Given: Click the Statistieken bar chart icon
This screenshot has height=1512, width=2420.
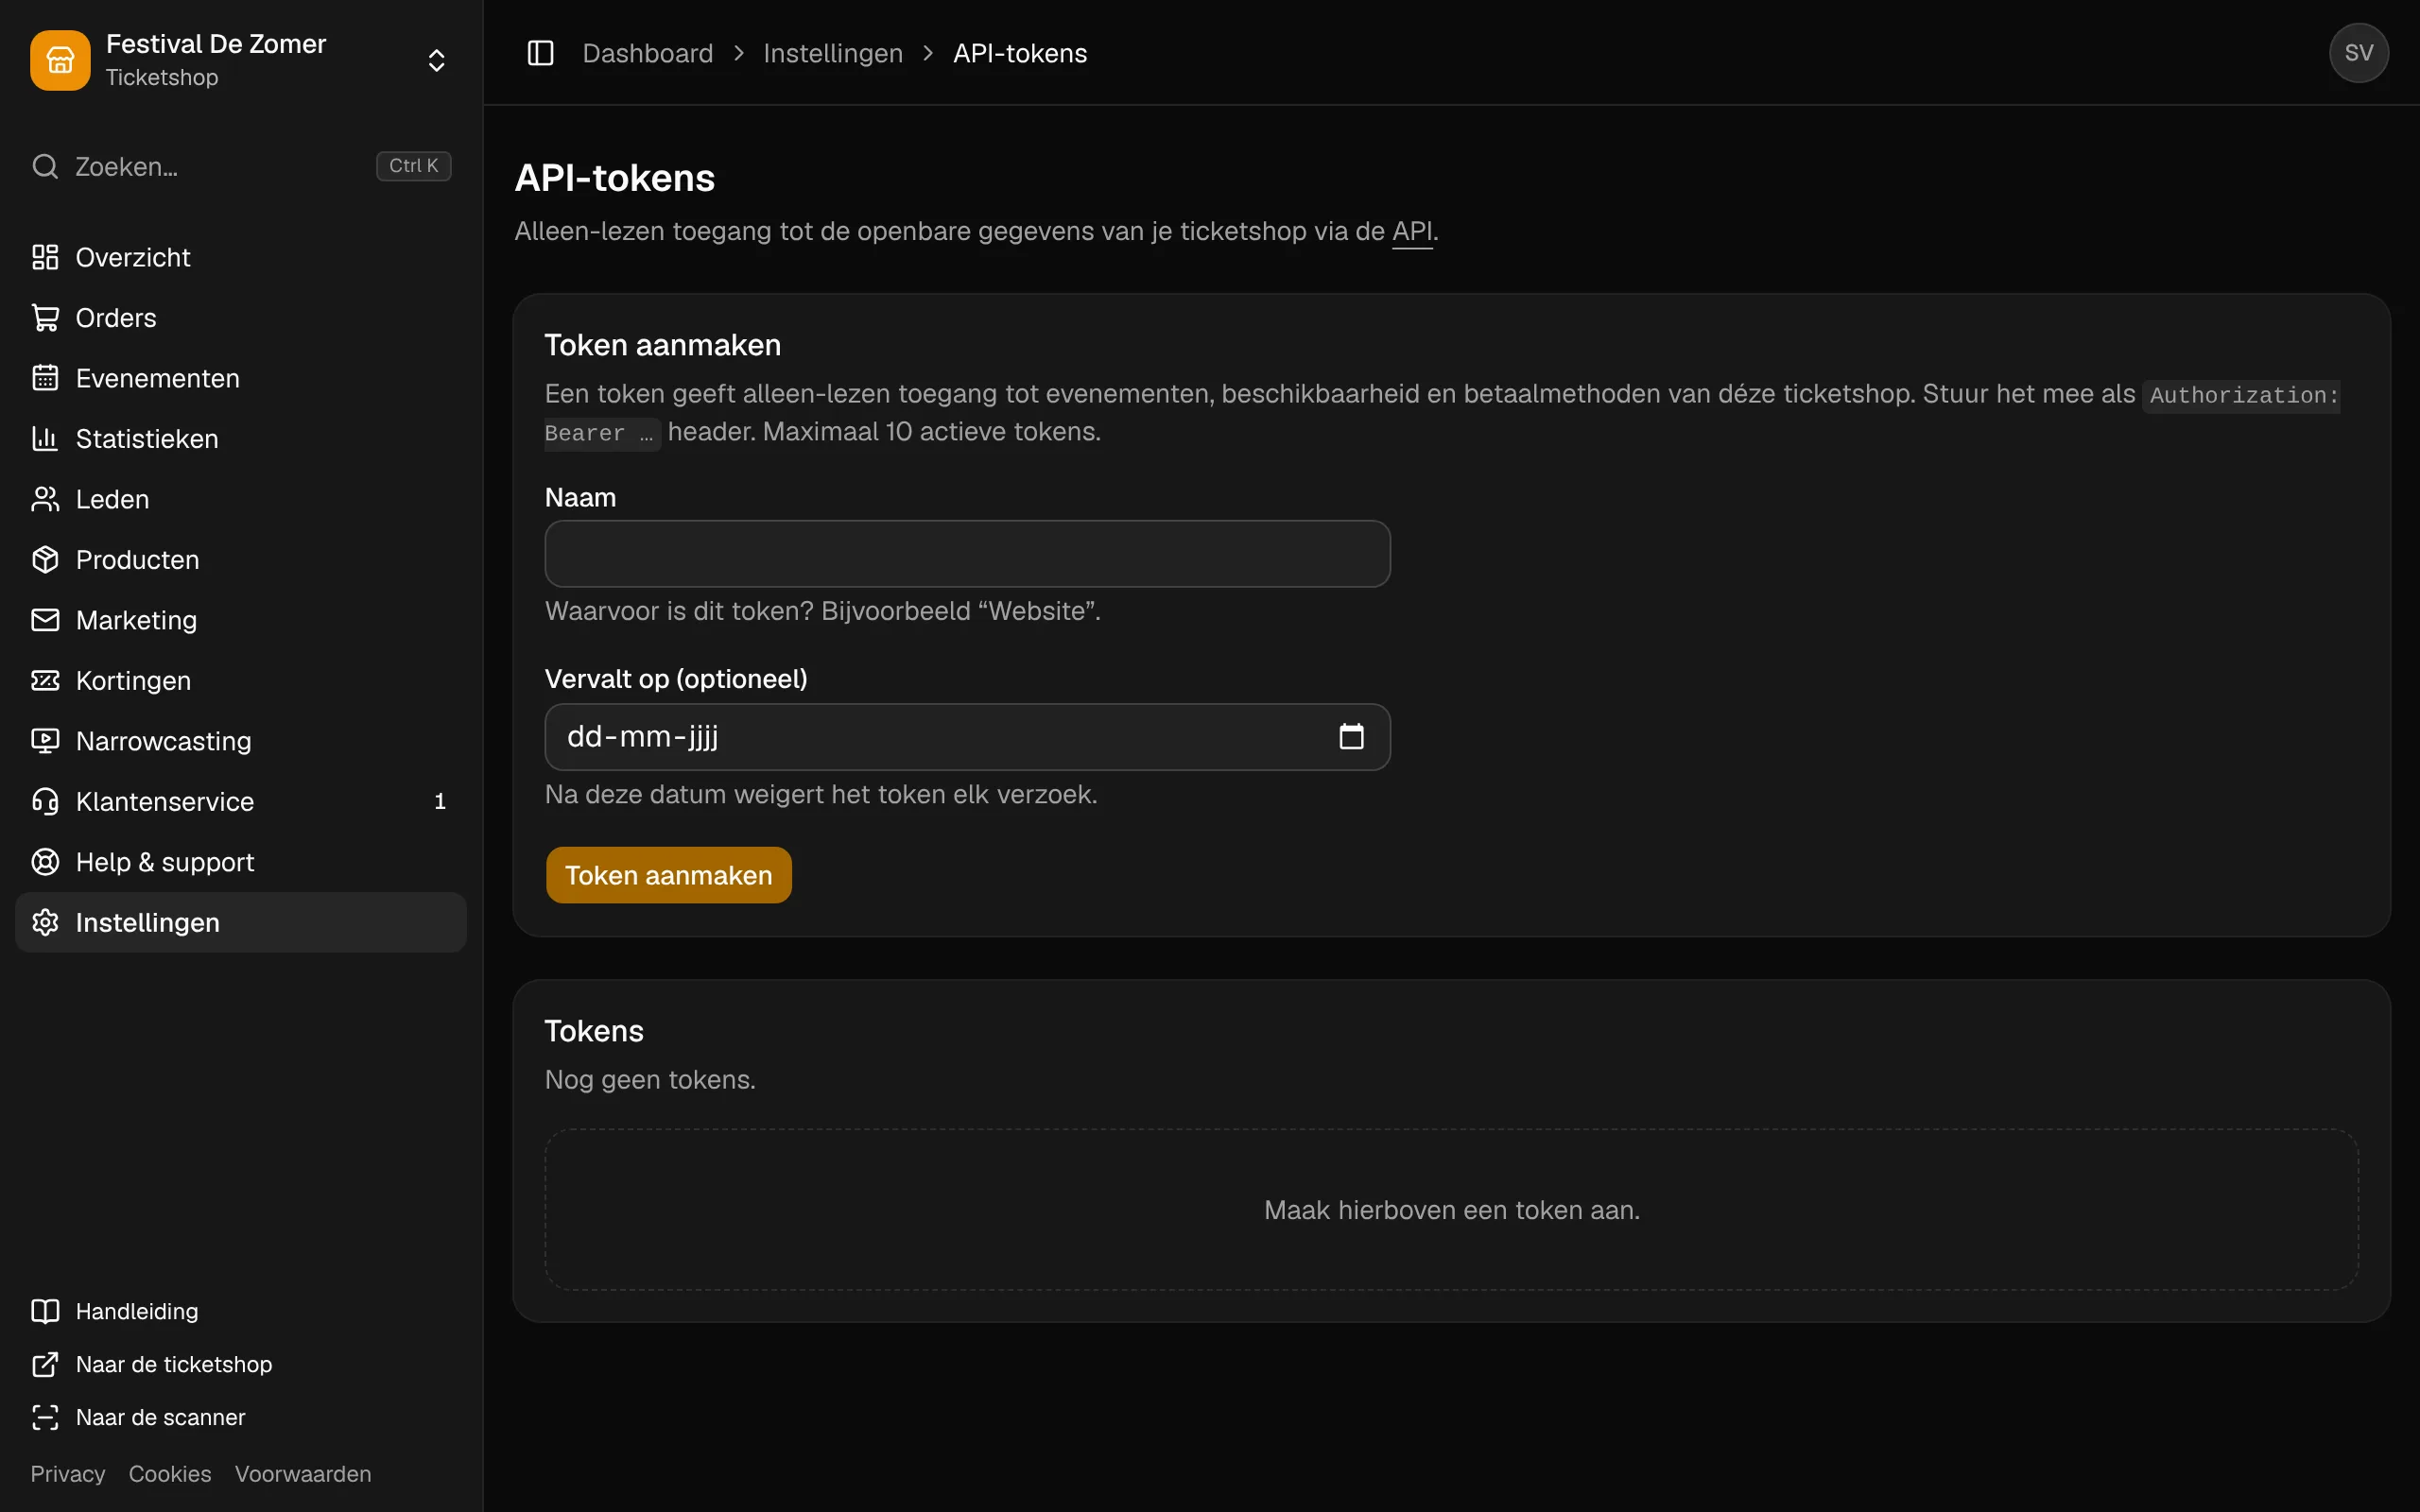Looking at the screenshot, I should (x=45, y=439).
